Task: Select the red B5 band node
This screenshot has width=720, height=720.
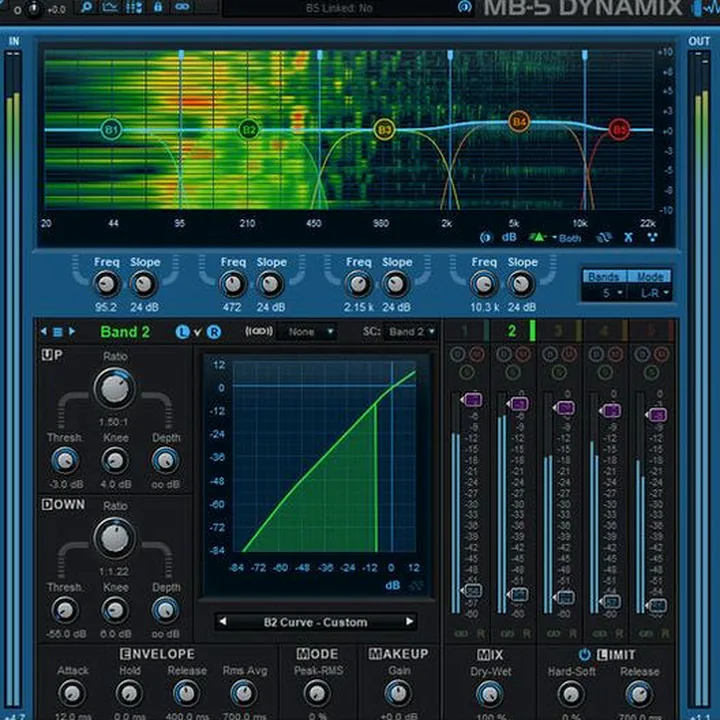Action: point(619,129)
